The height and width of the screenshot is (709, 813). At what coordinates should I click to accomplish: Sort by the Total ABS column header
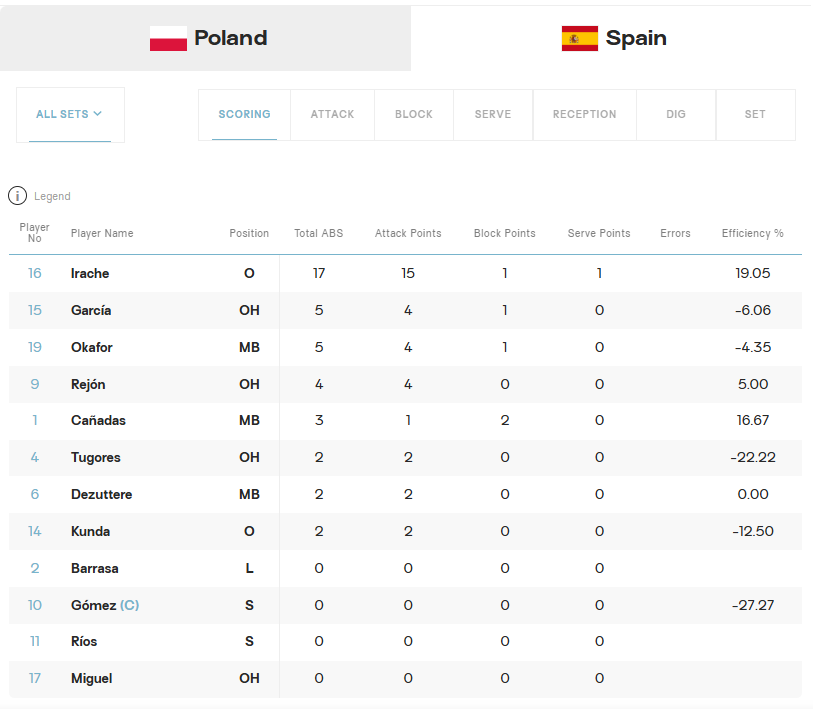(319, 233)
